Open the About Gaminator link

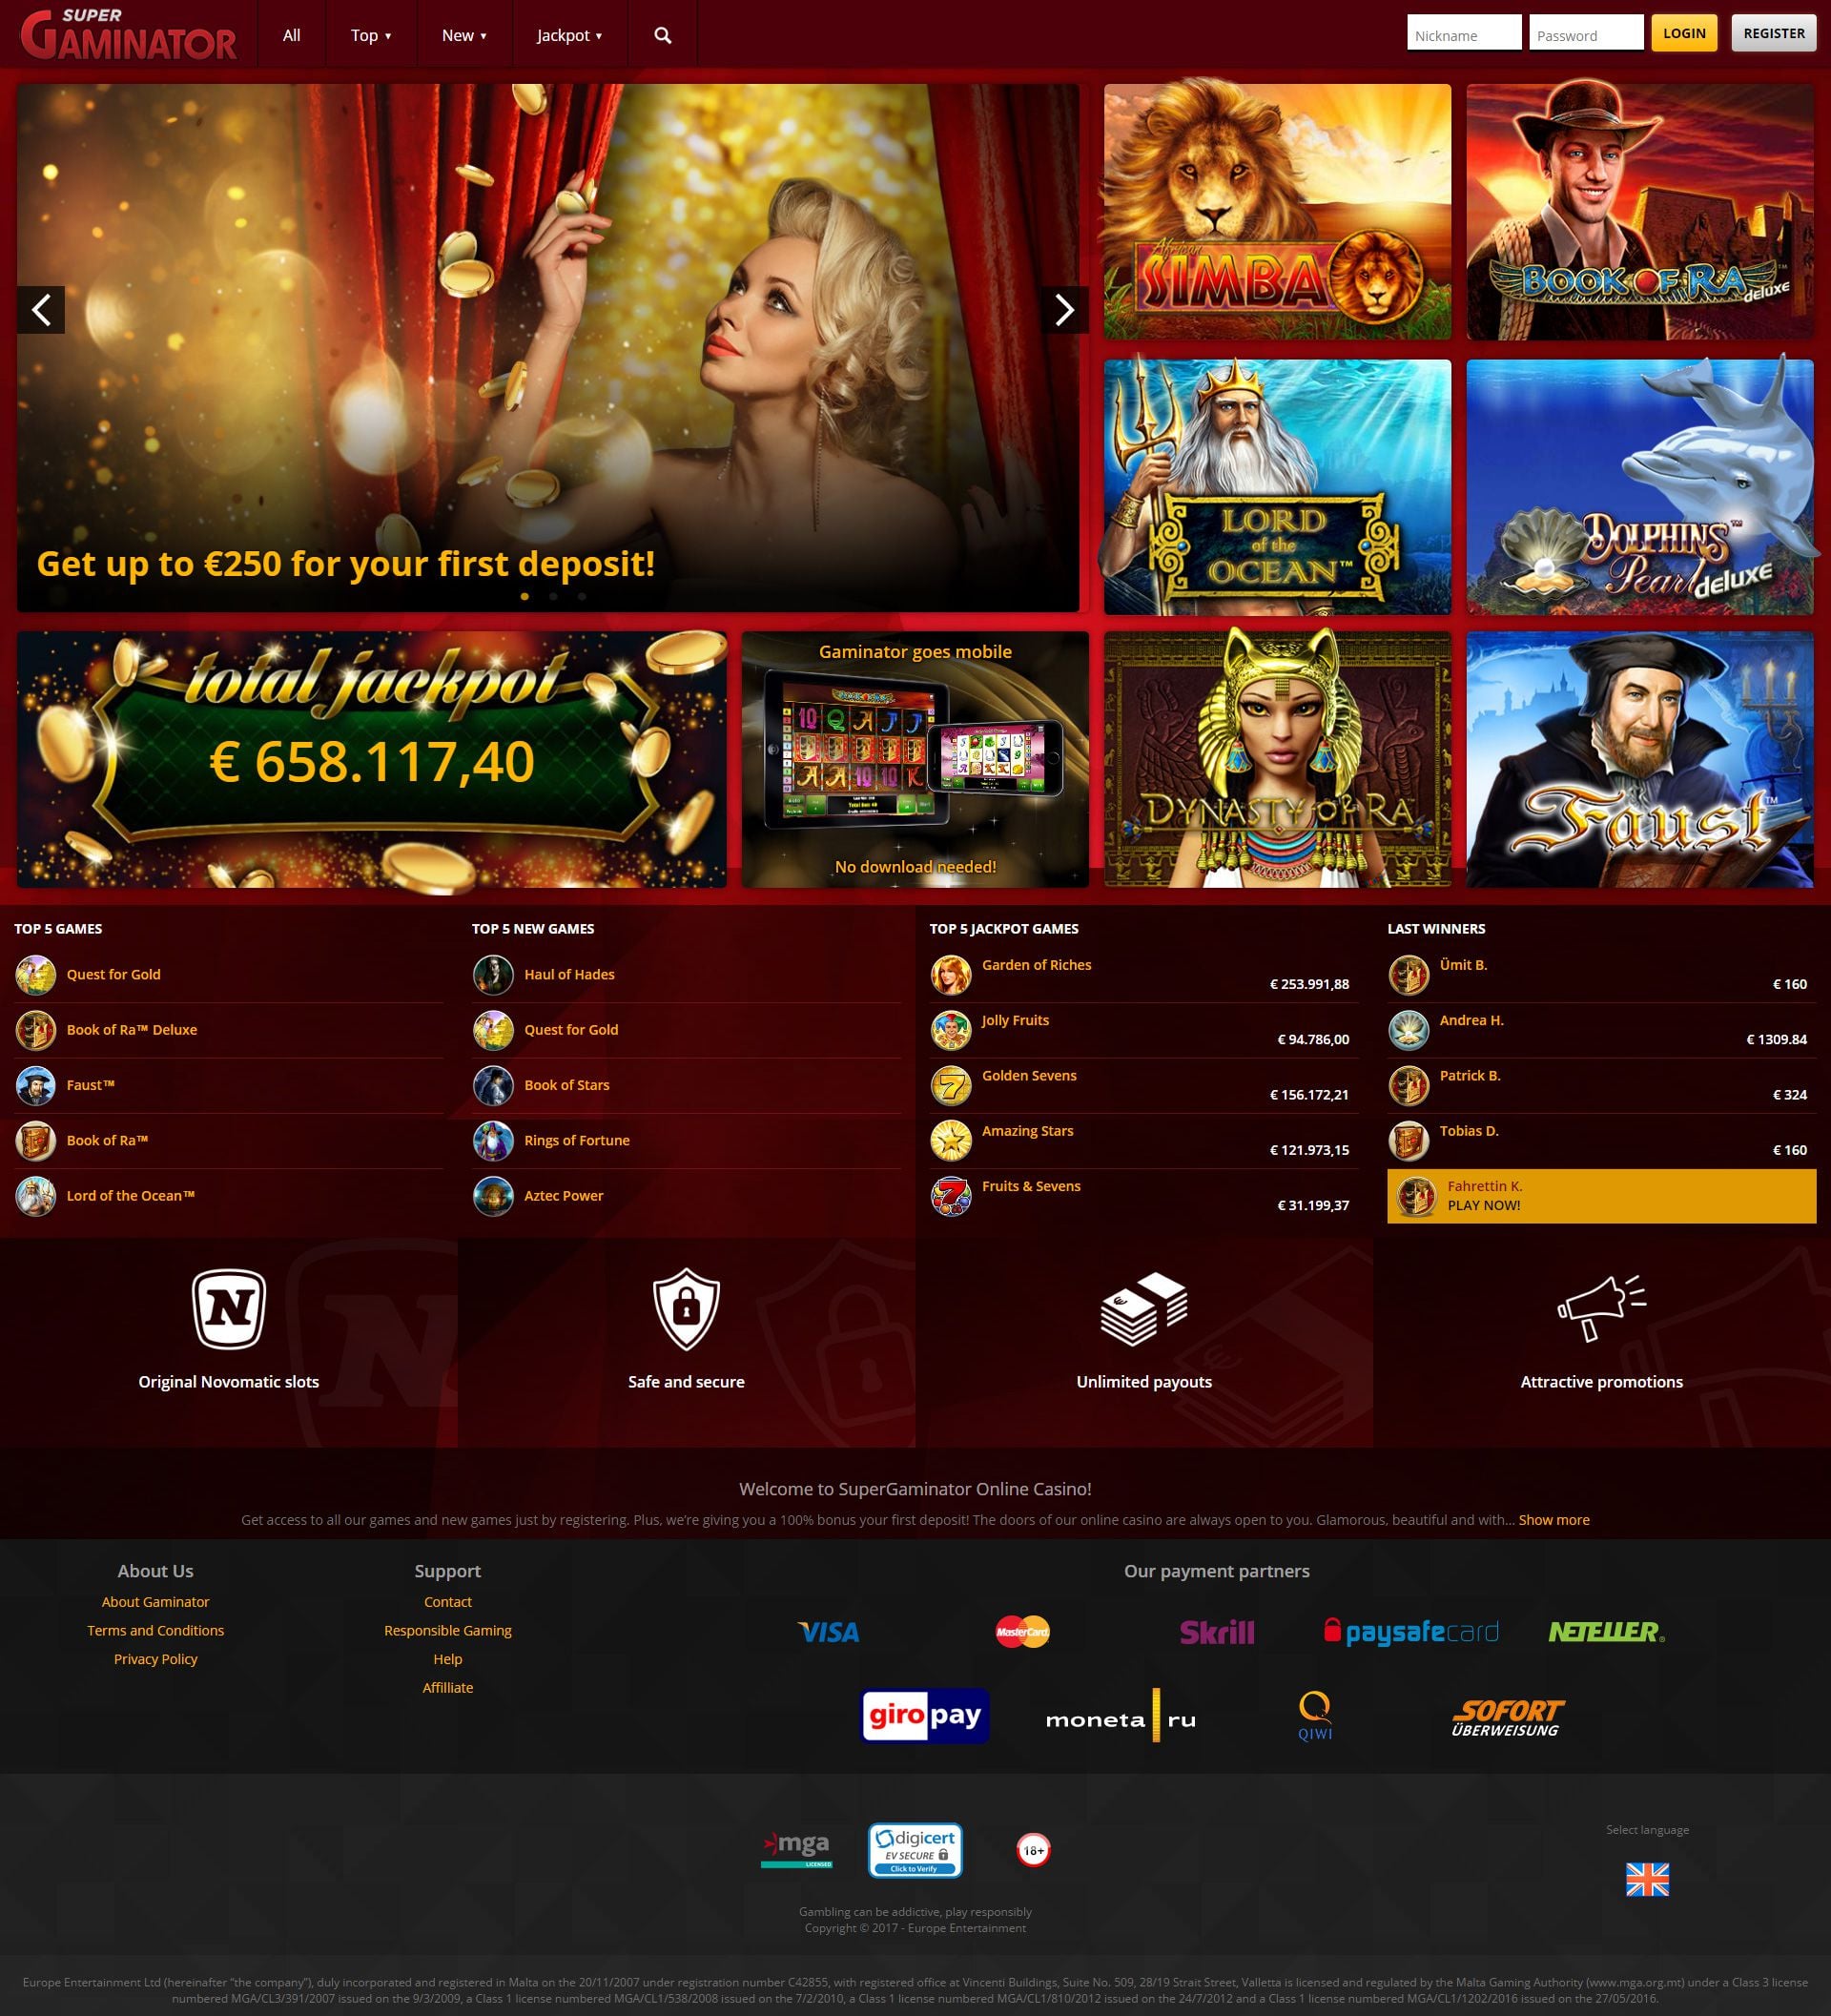pyautogui.click(x=156, y=1602)
